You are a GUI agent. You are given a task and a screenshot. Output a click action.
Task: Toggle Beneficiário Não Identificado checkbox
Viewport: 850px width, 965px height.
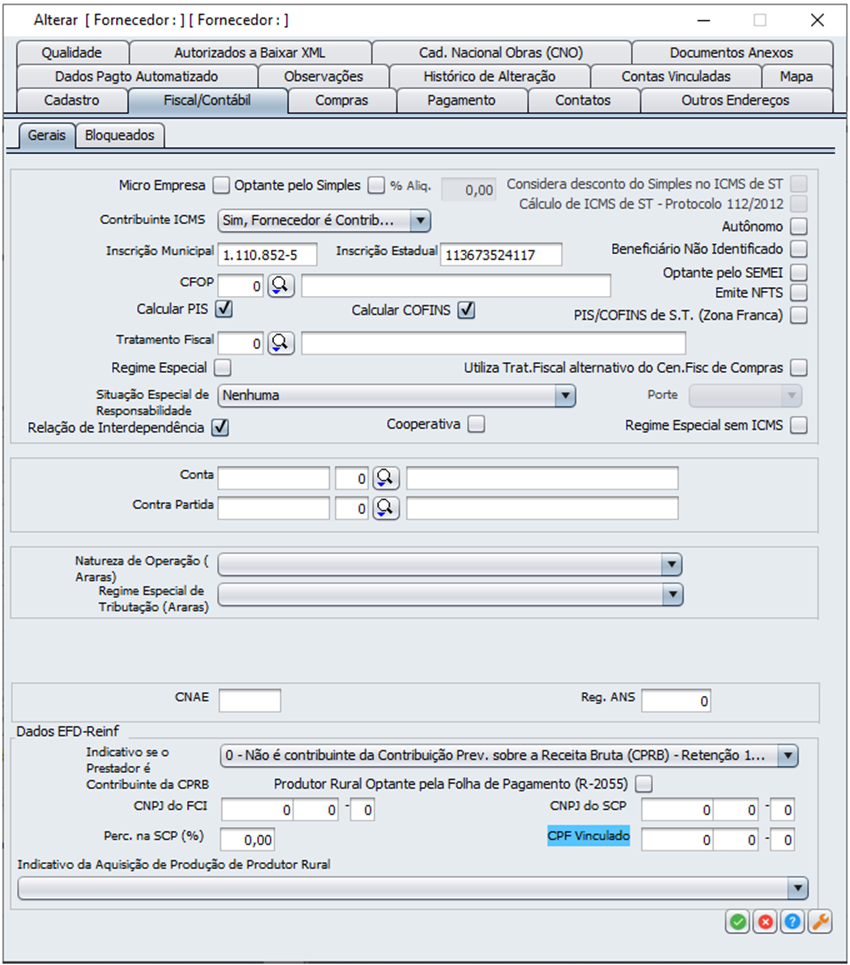799,249
